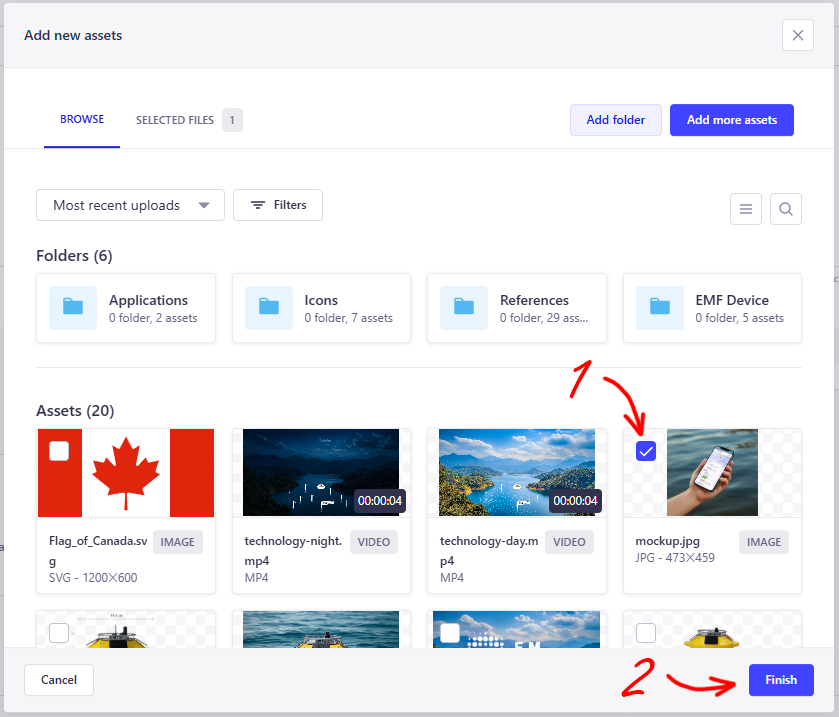Uncheck the mockup.jpg asset checkbox
The width and height of the screenshot is (839, 717).
tap(646, 451)
